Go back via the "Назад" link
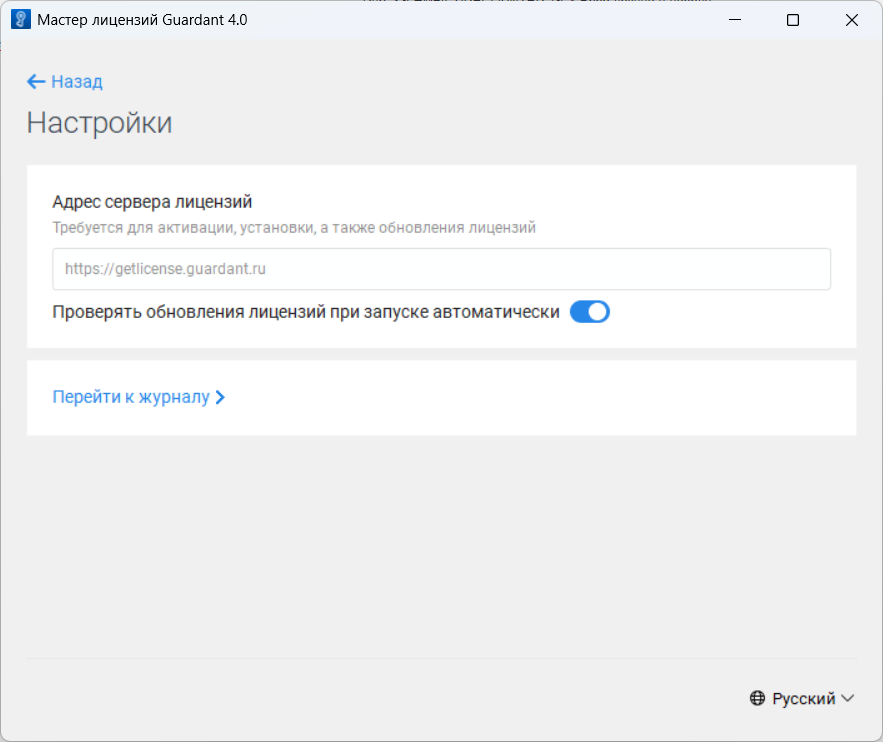The image size is (883, 742). [77, 82]
